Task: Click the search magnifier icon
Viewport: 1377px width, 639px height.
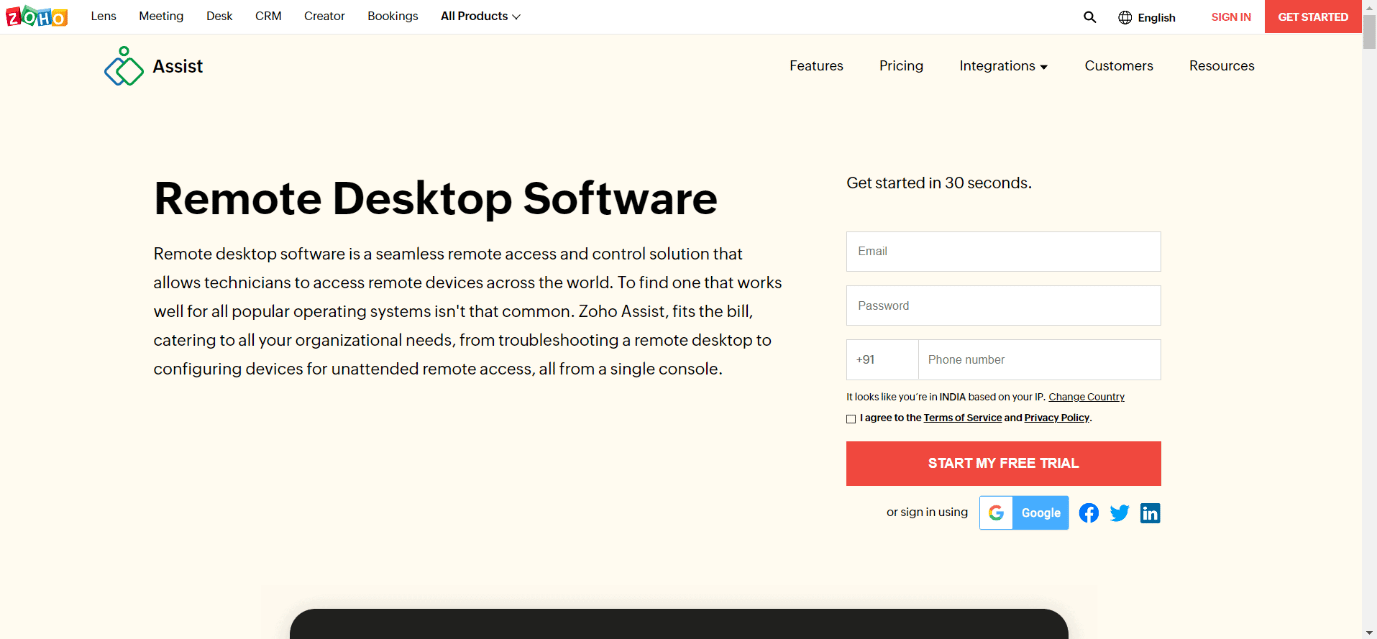Action: point(1090,17)
